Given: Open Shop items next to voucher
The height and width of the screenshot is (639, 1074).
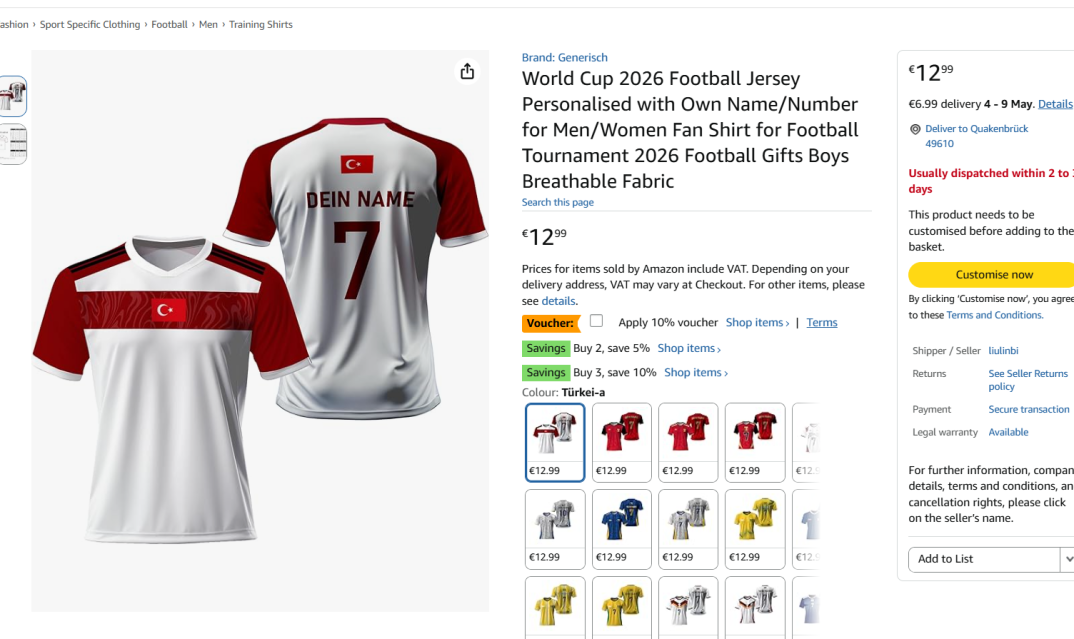Looking at the screenshot, I should tap(757, 322).
